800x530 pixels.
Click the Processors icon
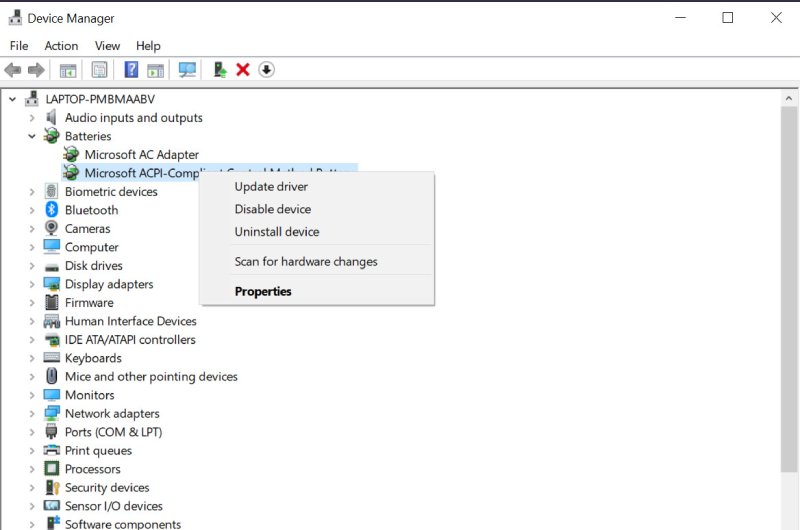pyautogui.click(x=52, y=468)
